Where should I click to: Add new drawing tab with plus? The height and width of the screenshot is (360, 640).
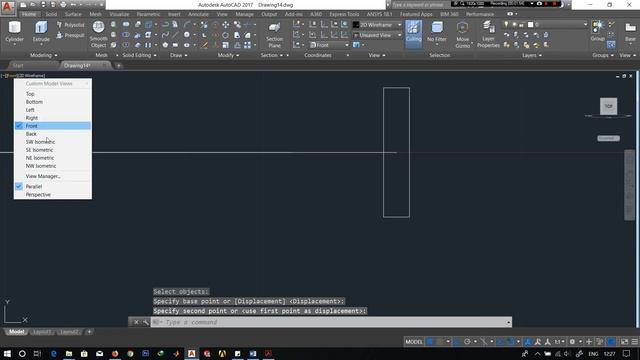[118, 65]
